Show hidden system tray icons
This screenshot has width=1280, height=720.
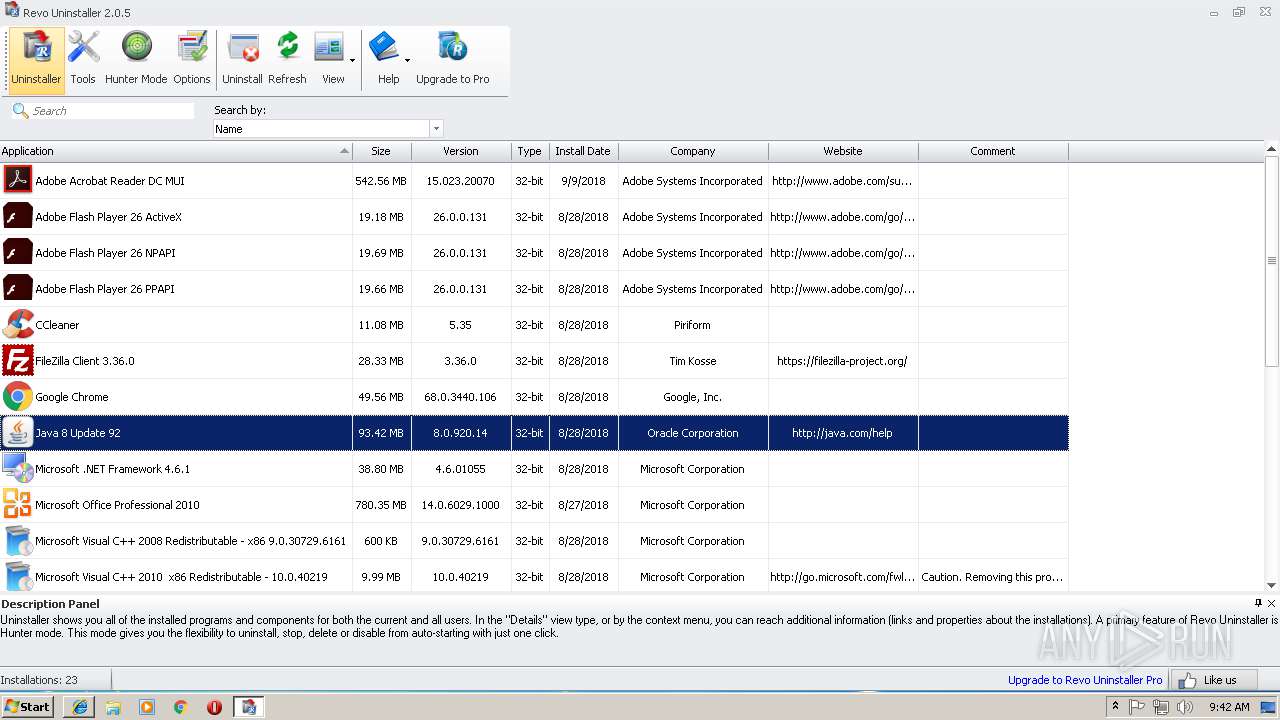[1115, 707]
